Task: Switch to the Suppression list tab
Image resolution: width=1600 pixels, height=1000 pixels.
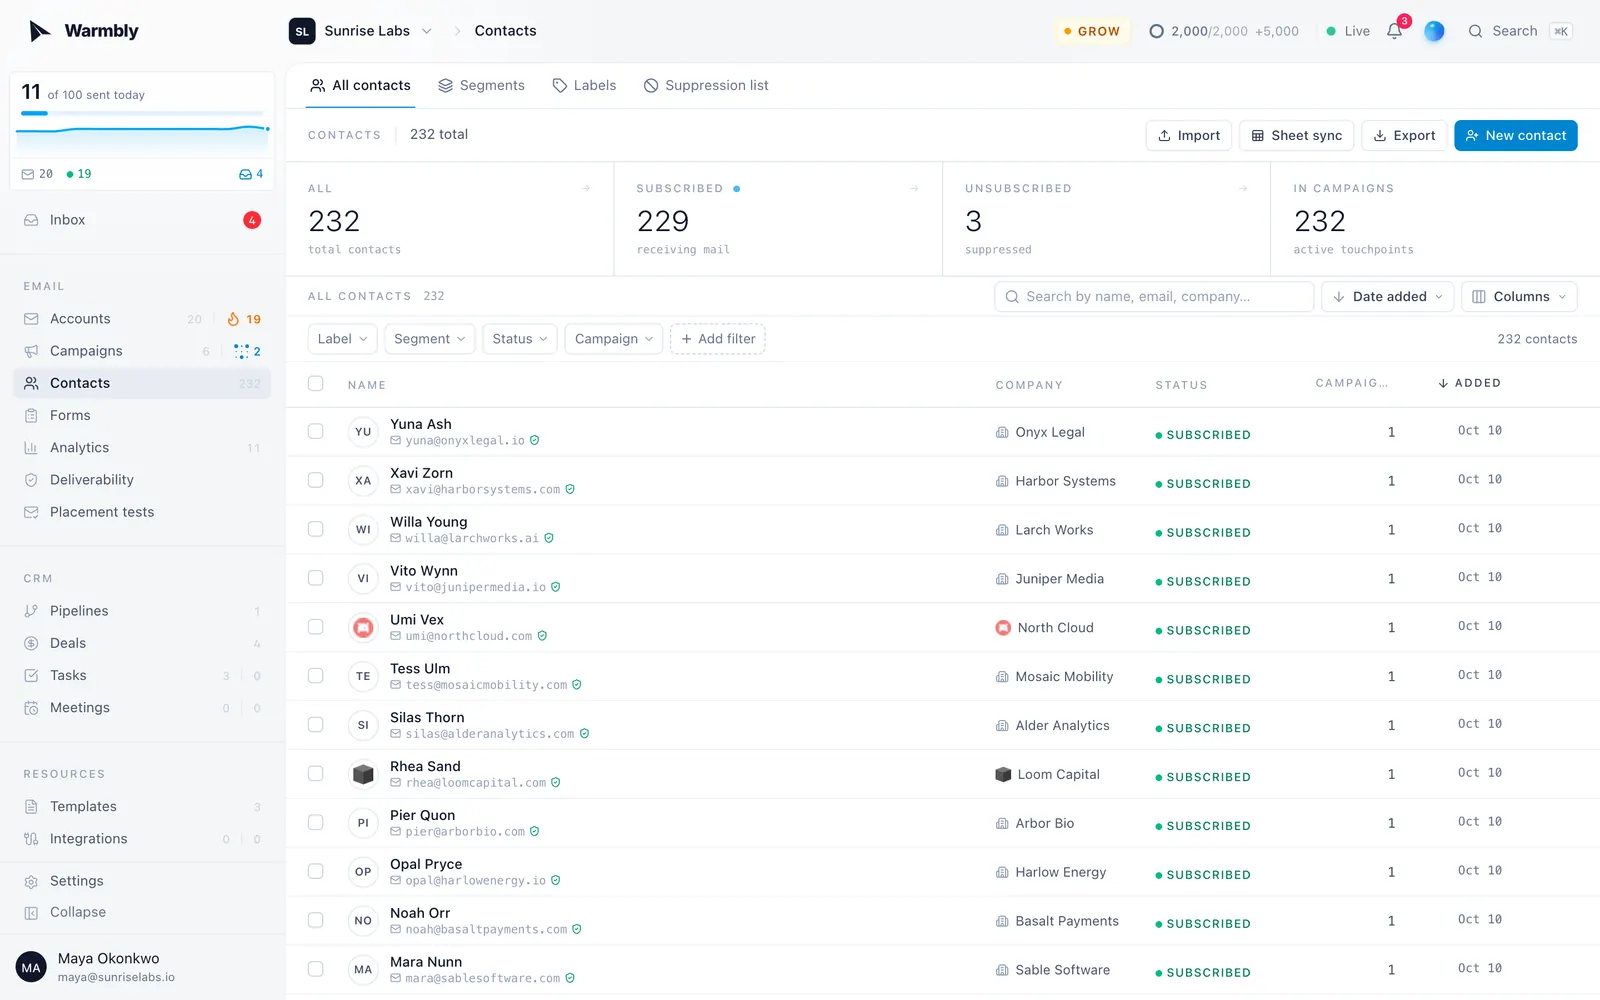Action: pos(706,86)
